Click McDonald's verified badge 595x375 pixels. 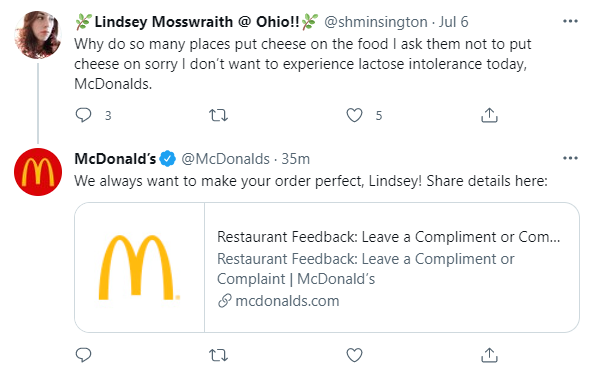click(x=167, y=159)
